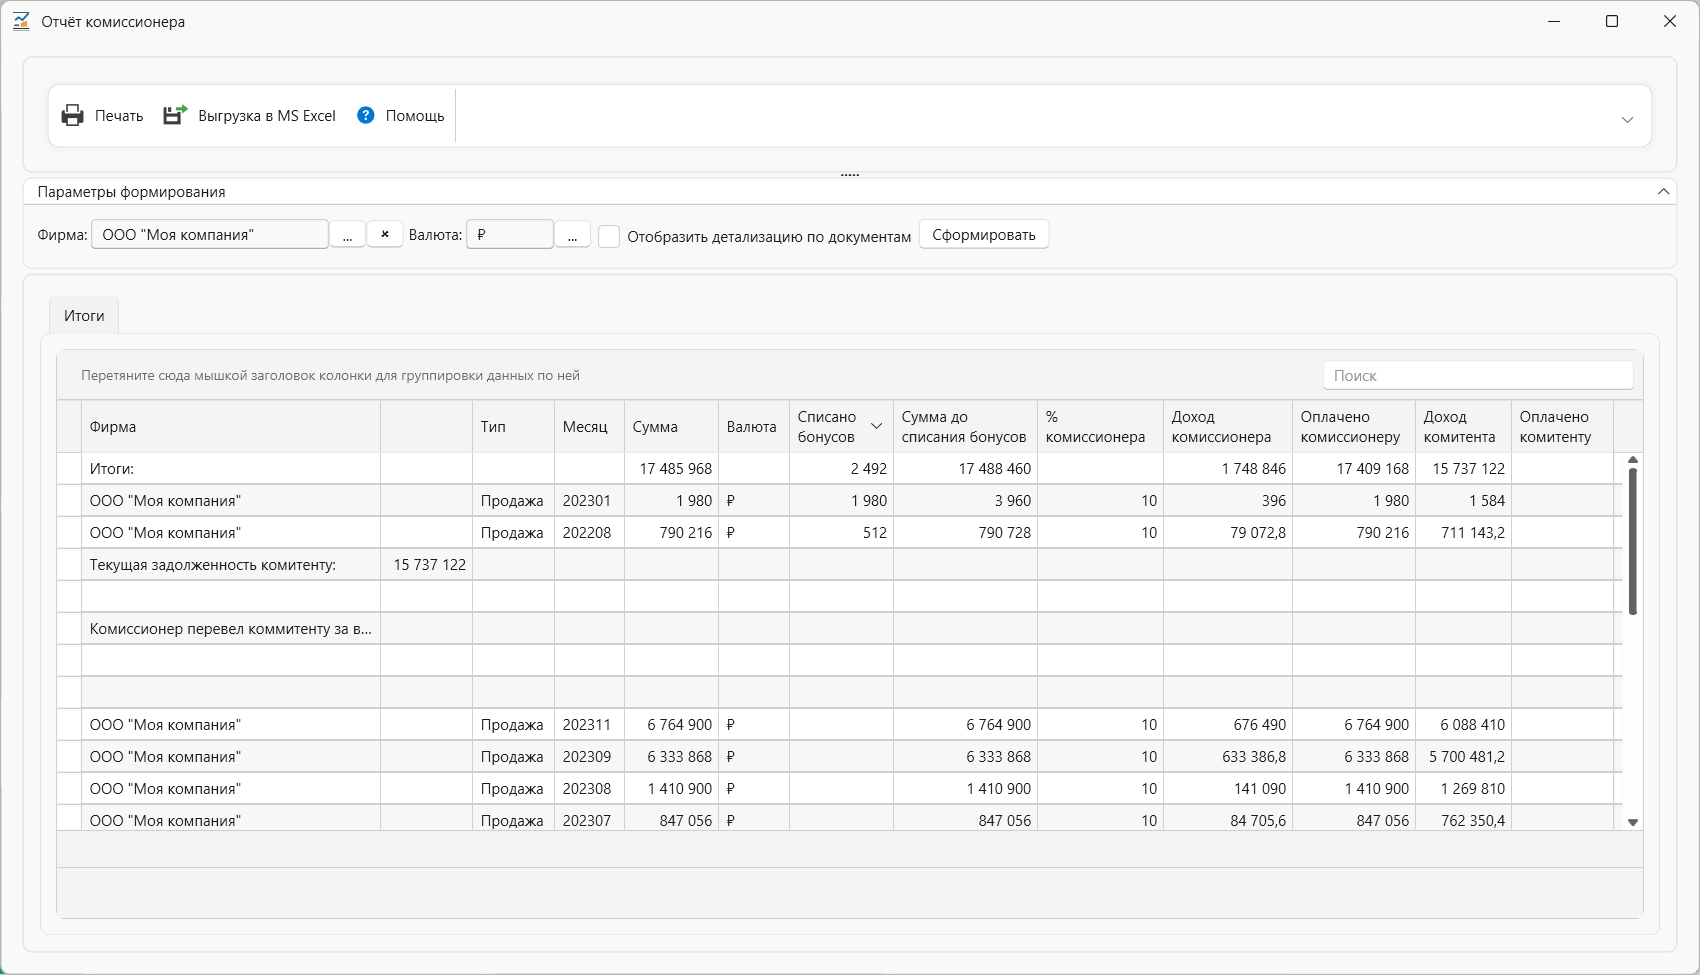This screenshot has height=975, width=1700.
Task: Select the Итоги: row label
Action: [x=112, y=469]
